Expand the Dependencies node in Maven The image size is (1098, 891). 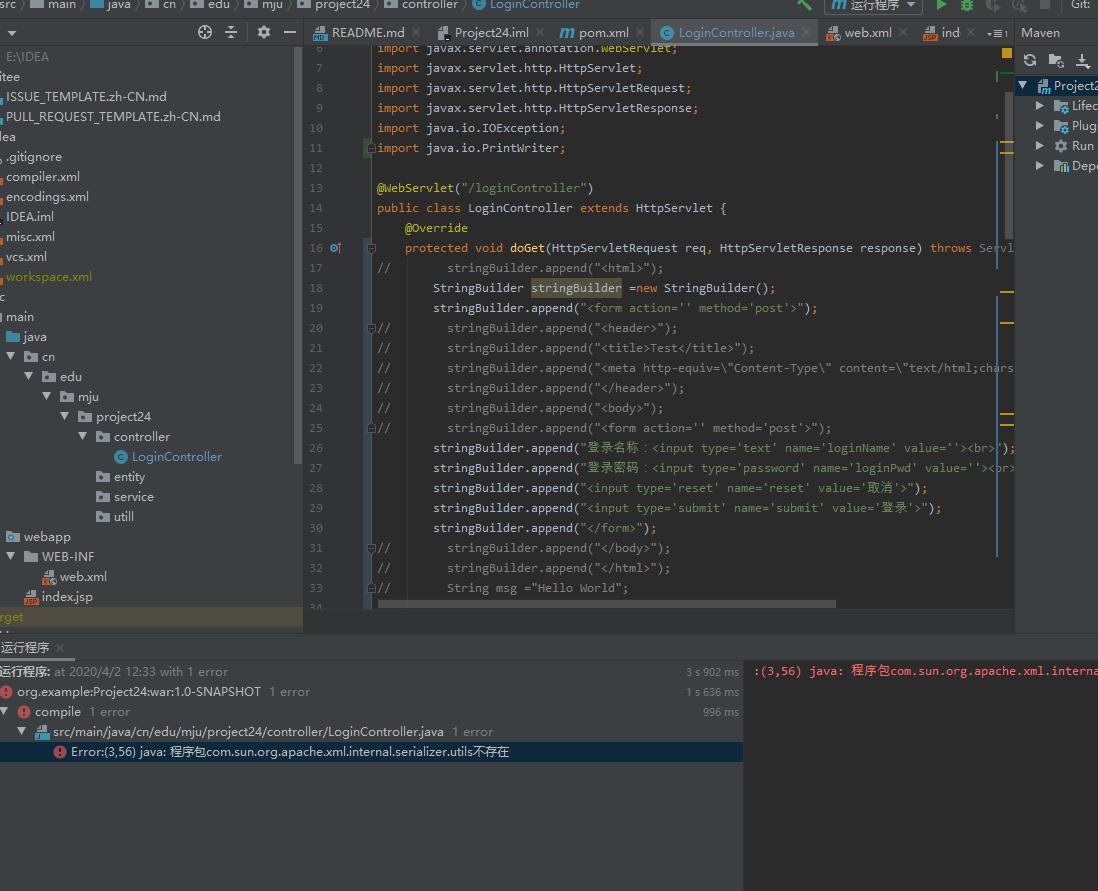pyautogui.click(x=1040, y=165)
